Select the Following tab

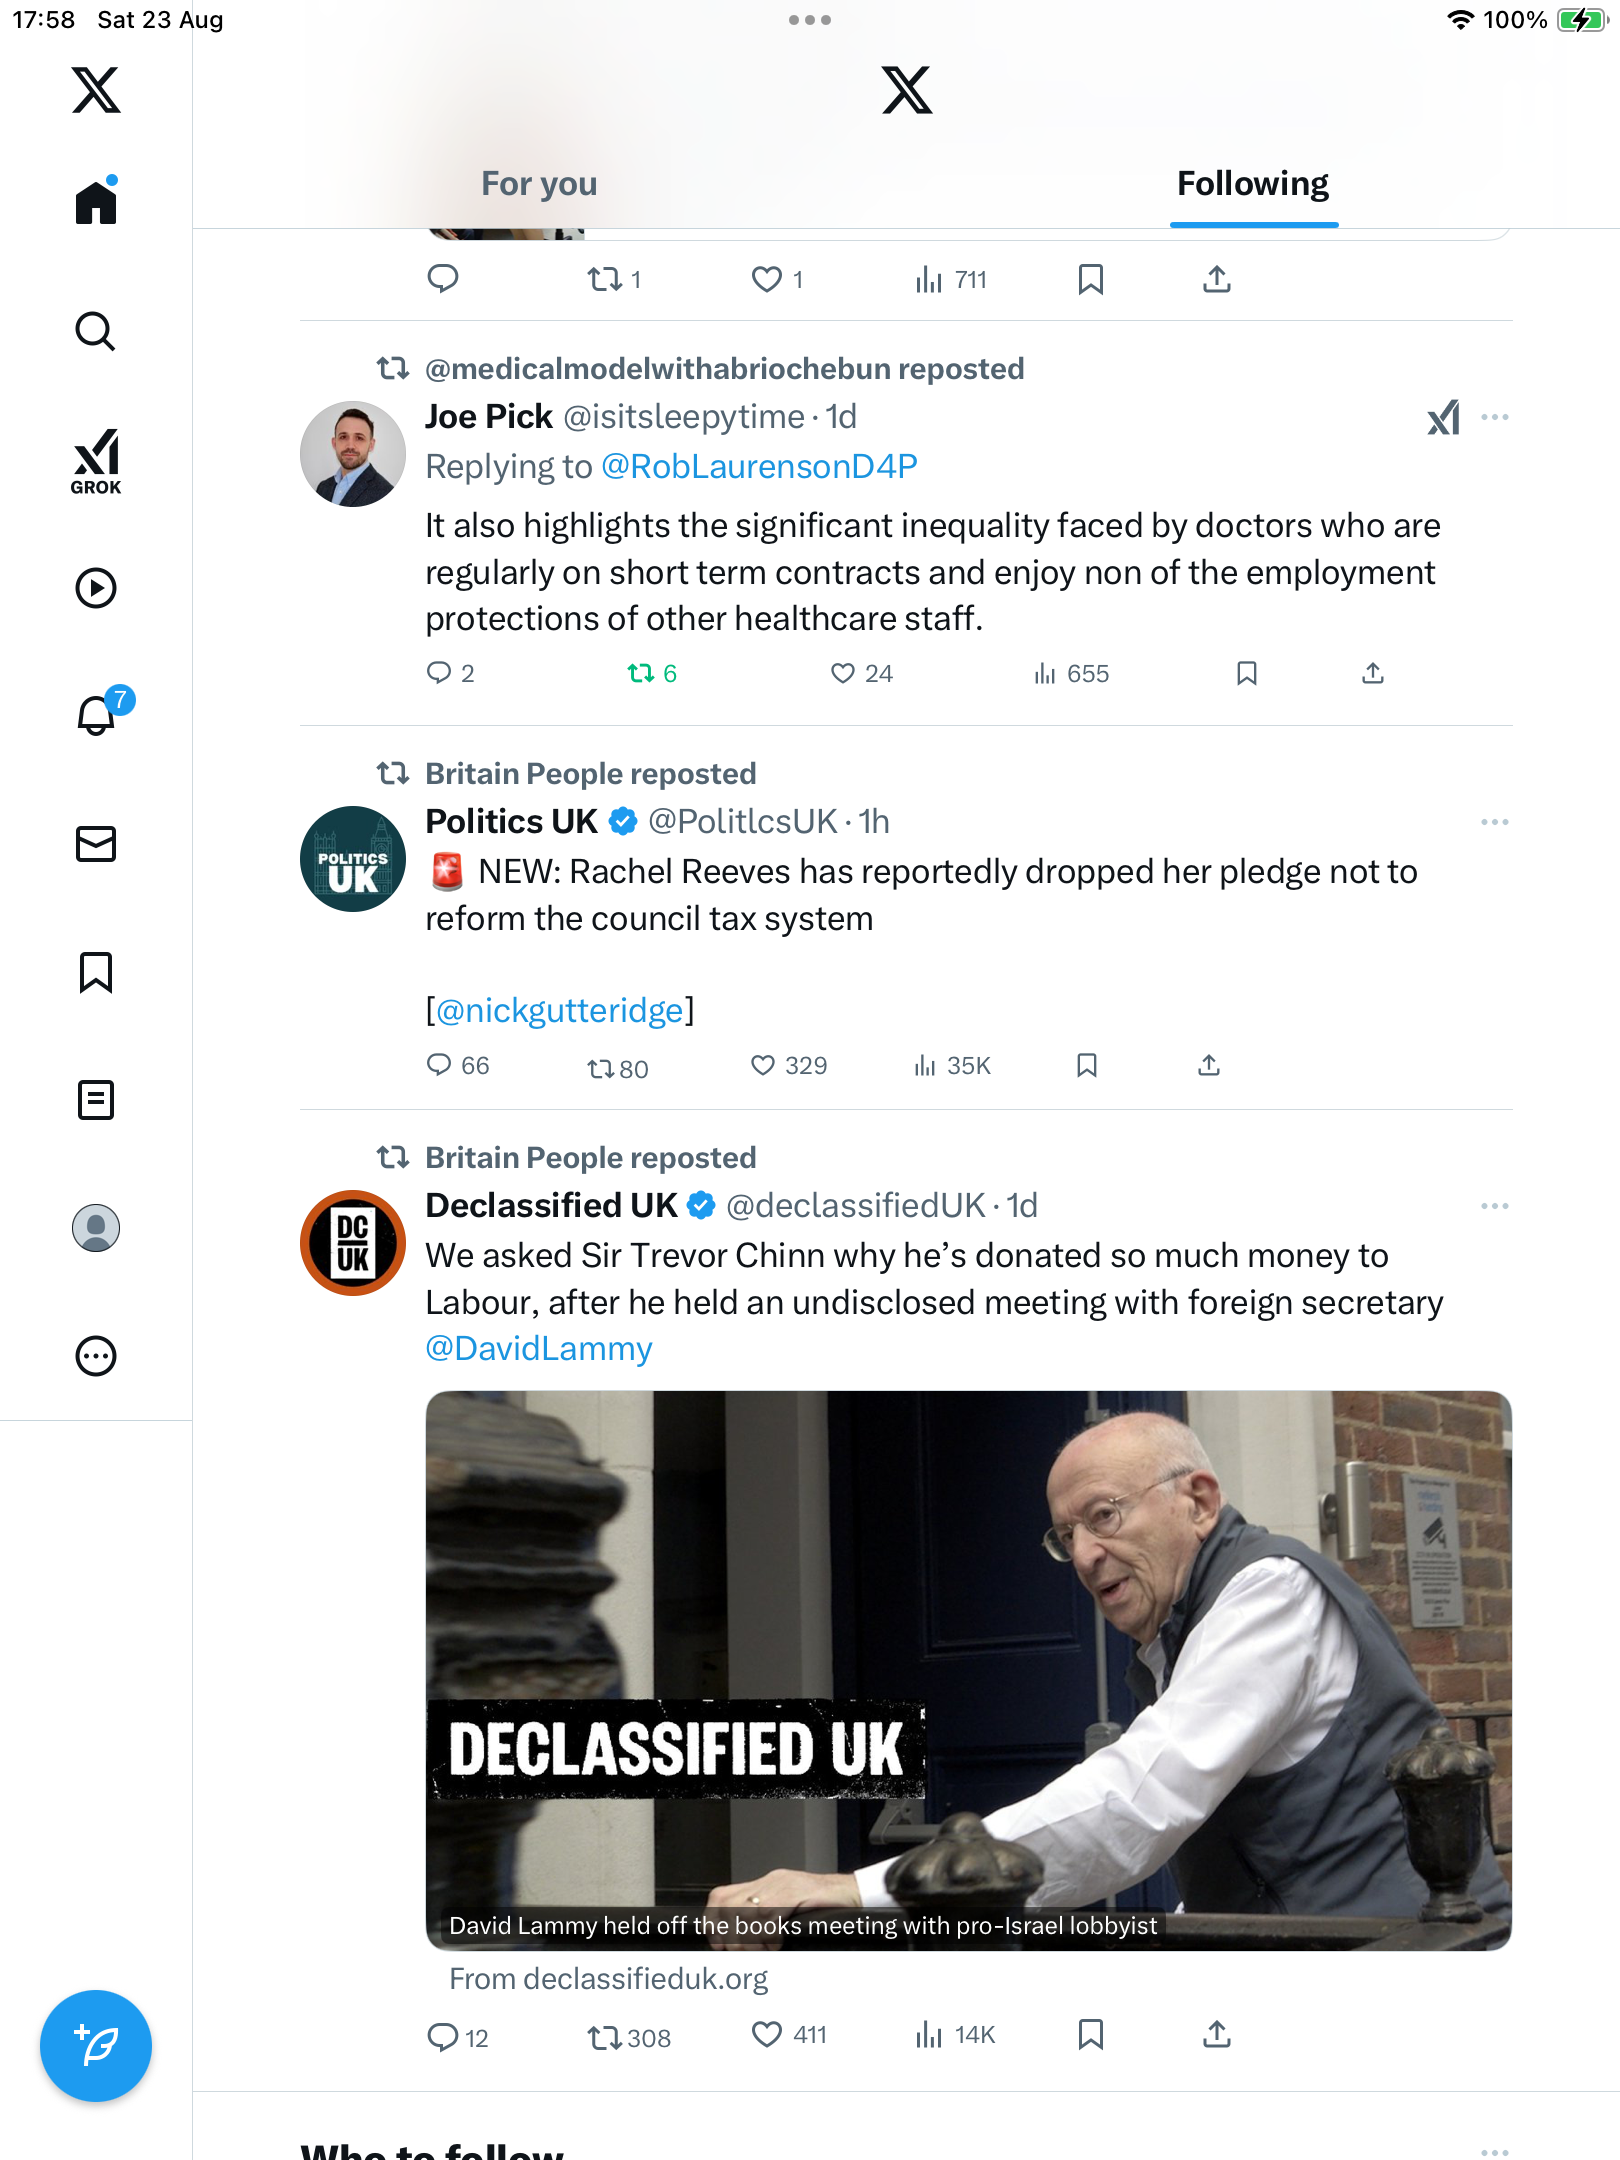coord(1253,184)
